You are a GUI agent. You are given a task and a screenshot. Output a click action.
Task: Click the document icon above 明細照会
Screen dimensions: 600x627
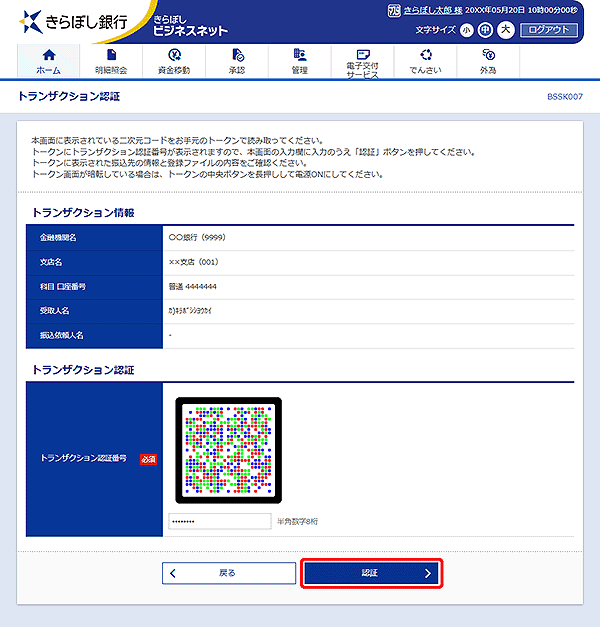[112, 54]
